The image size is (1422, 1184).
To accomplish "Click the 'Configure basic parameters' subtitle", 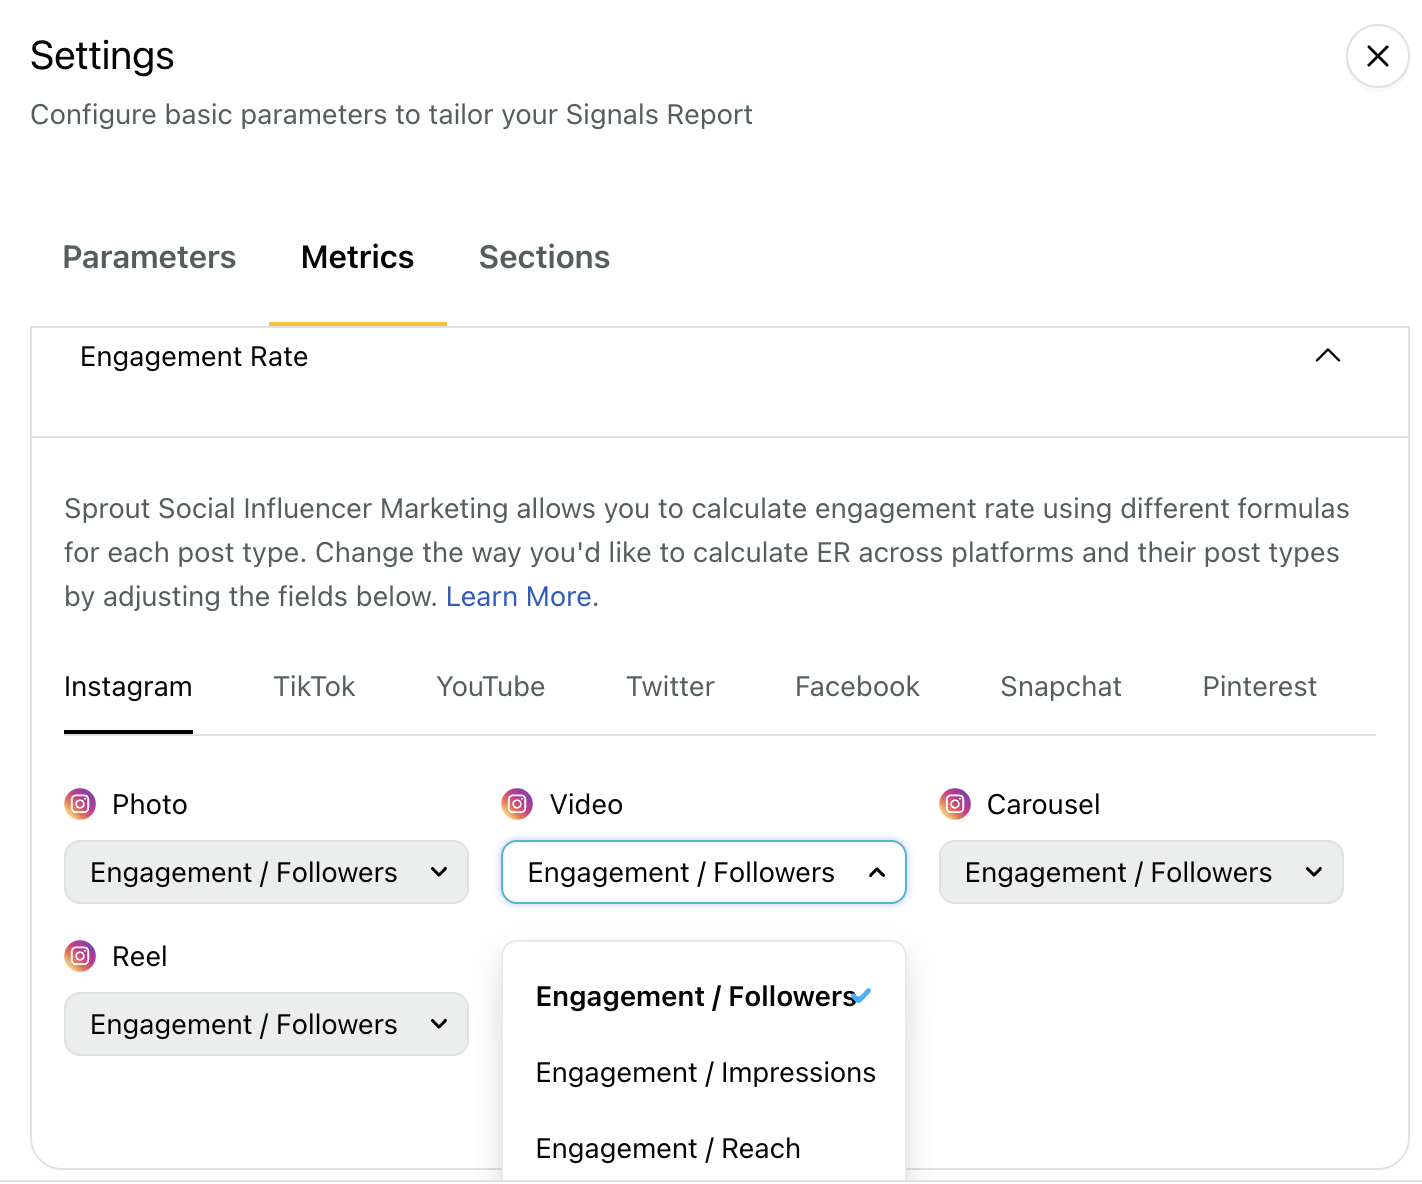I will pyautogui.click(x=391, y=115).
